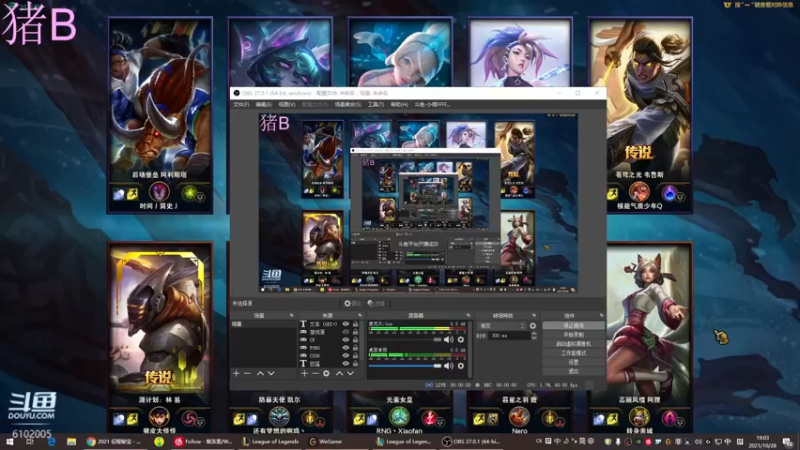This screenshot has height=450, width=800.
Task: Lock the CSGO source
Action: (356, 356)
